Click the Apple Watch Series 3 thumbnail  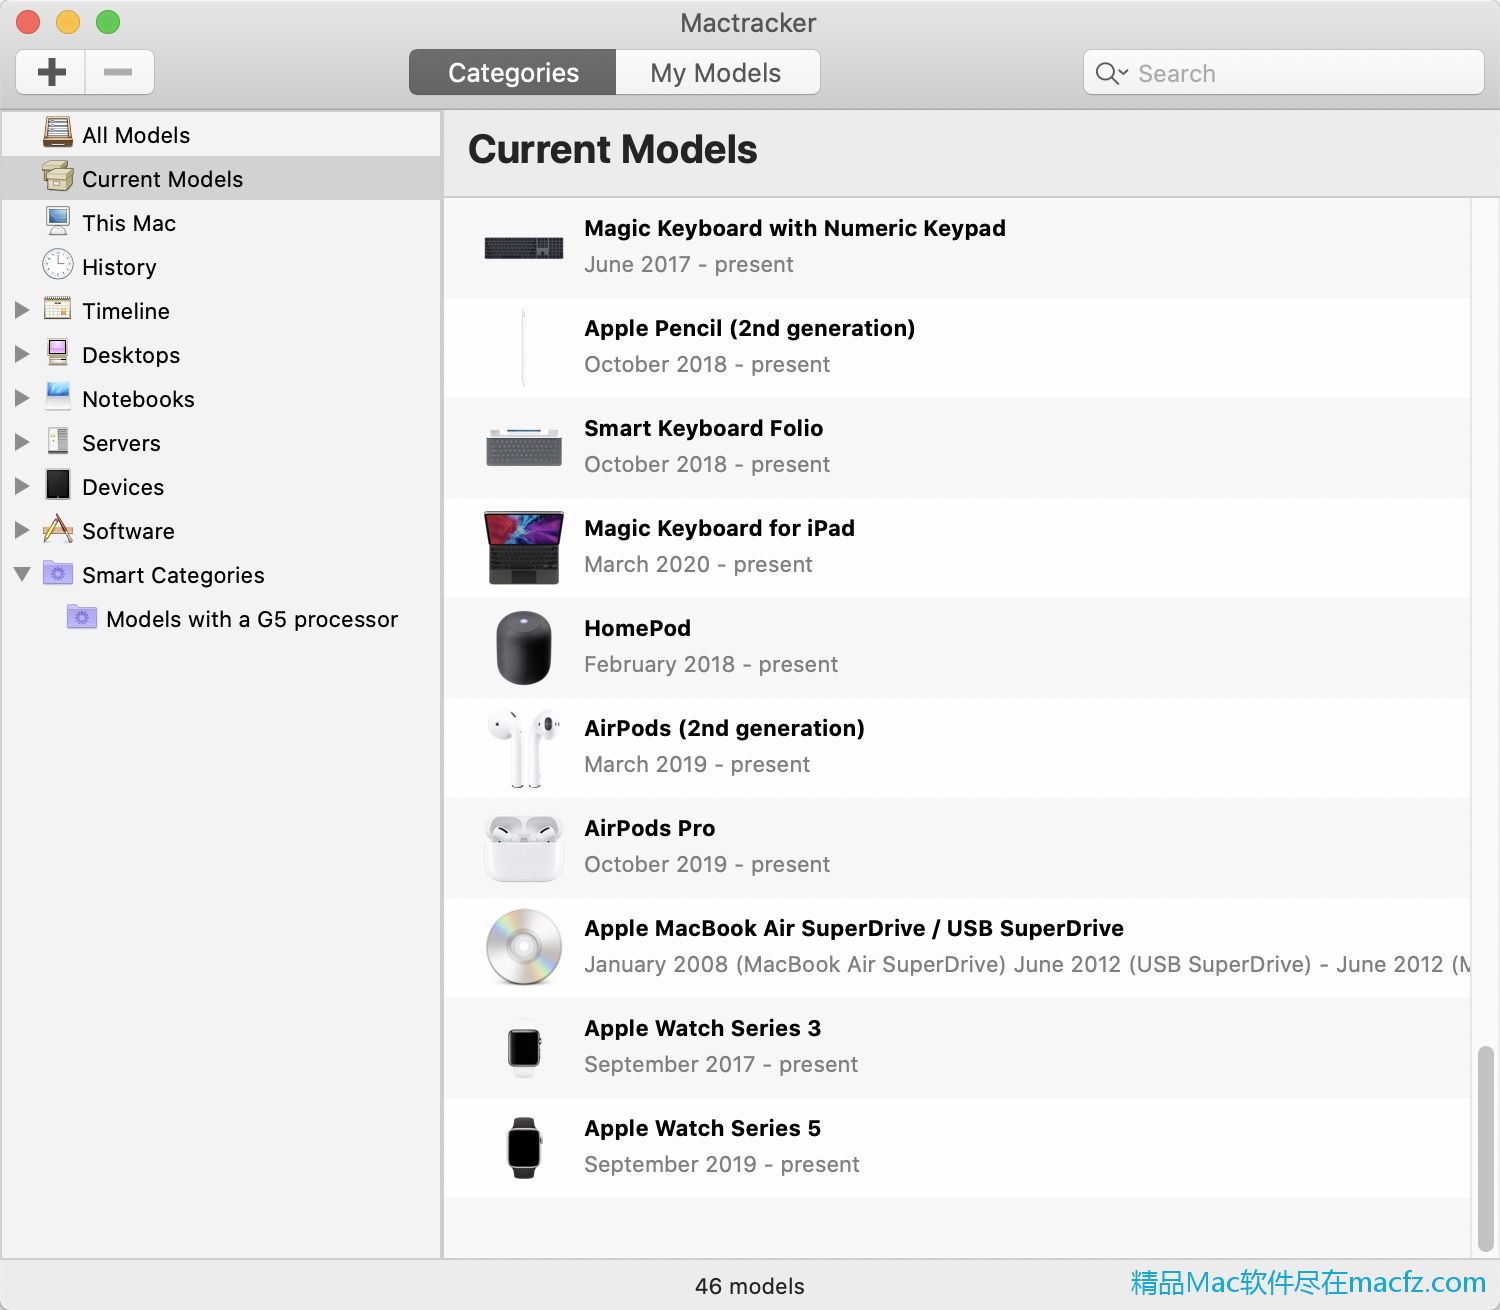tap(524, 1048)
